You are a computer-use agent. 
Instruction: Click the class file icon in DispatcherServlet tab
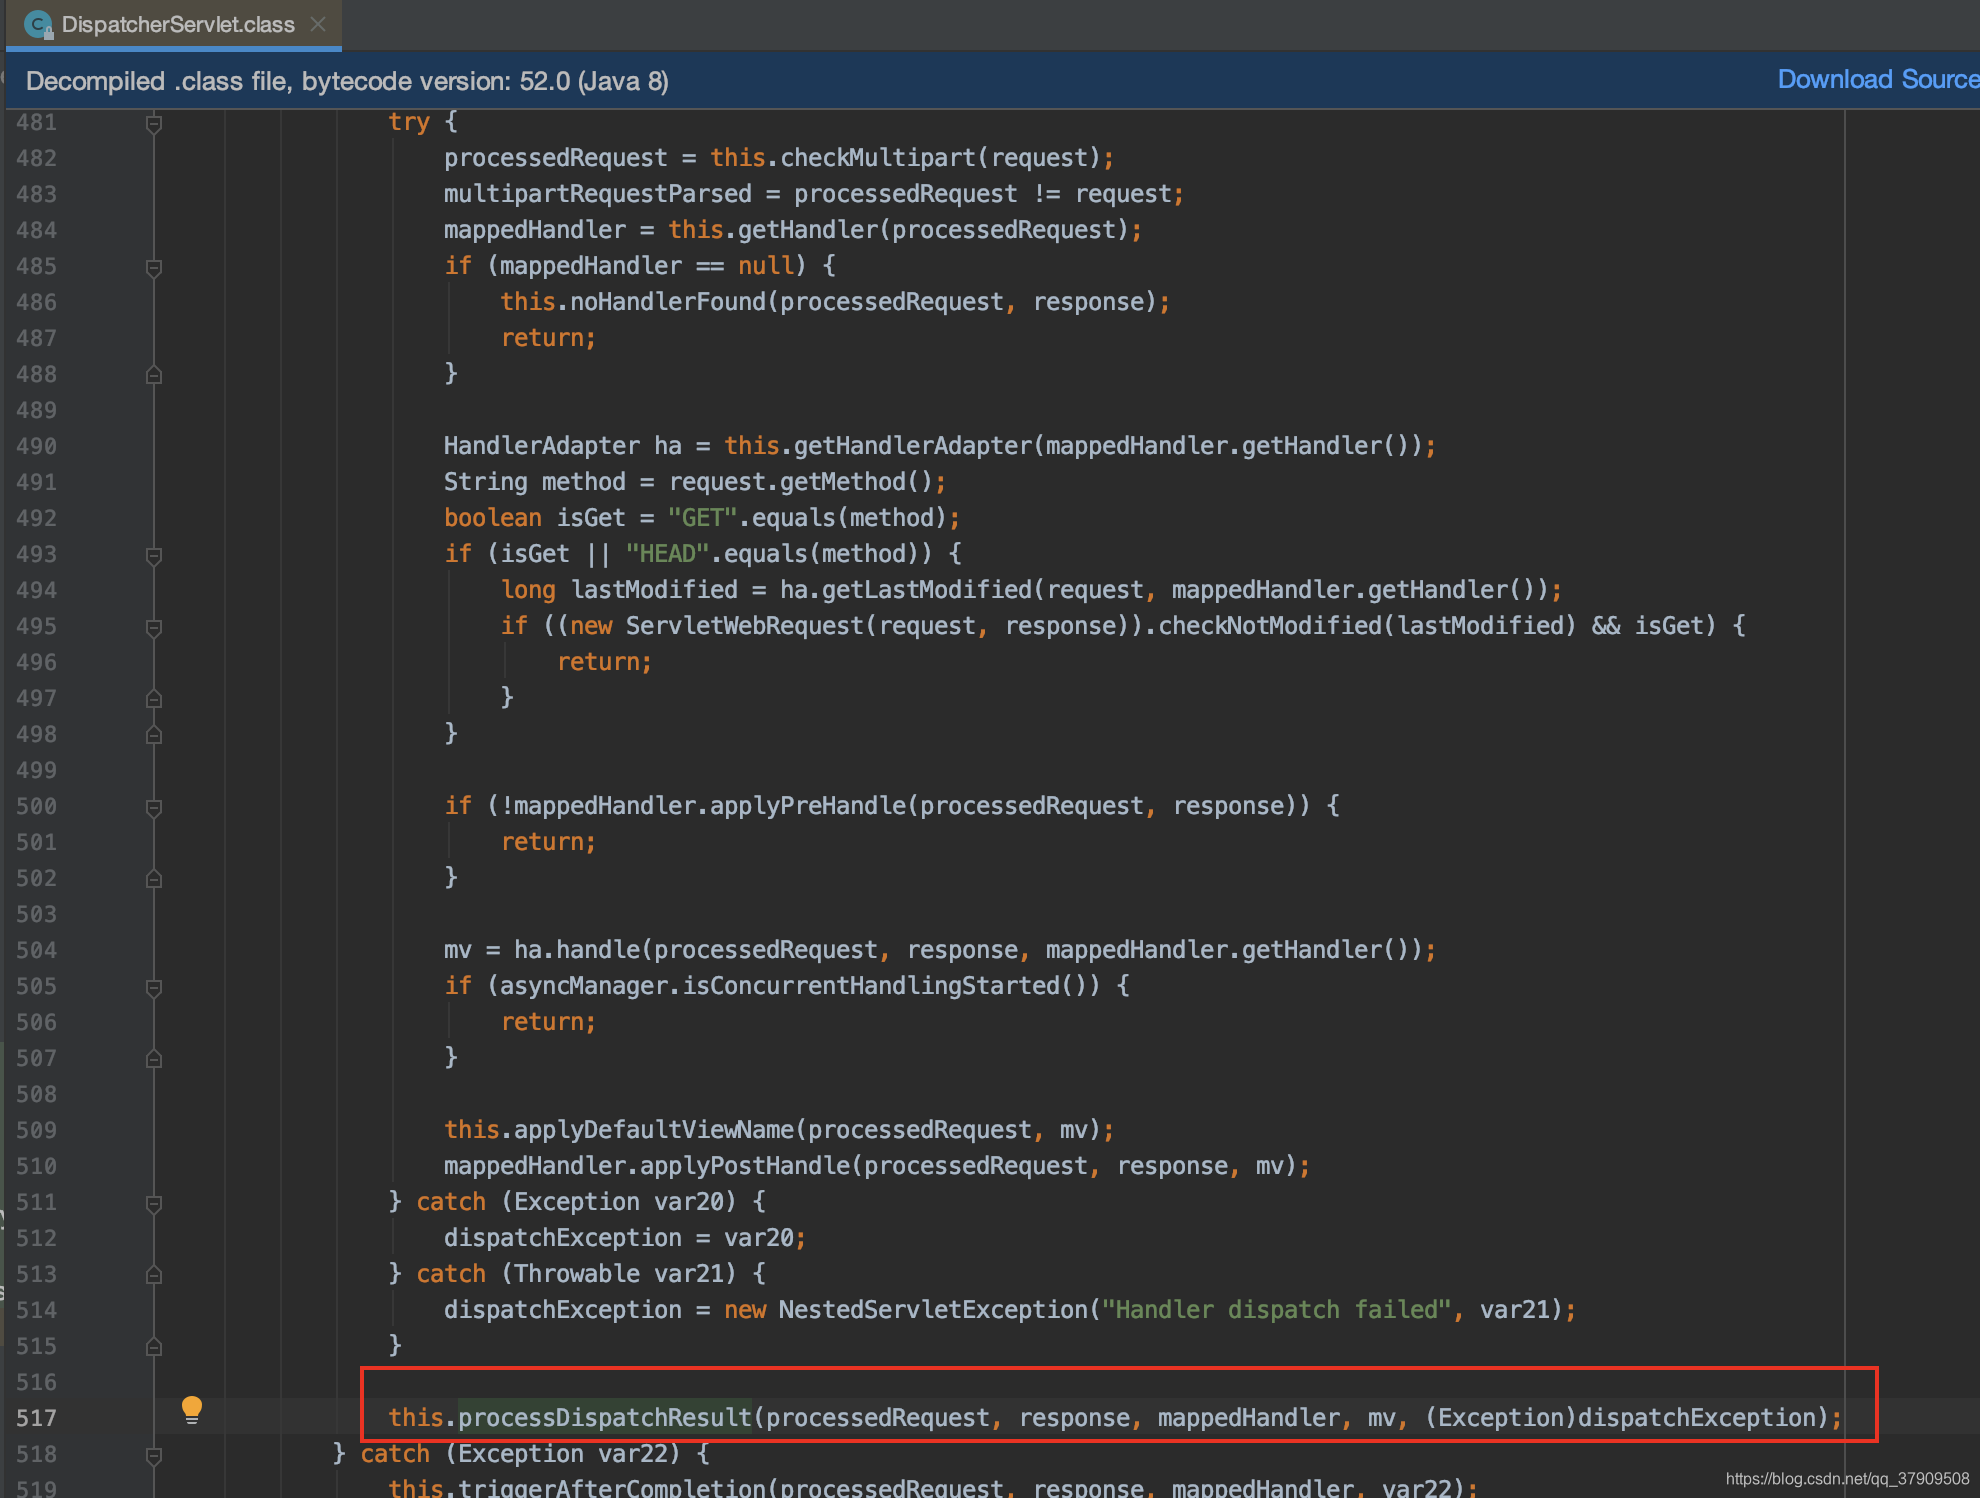click(x=38, y=24)
